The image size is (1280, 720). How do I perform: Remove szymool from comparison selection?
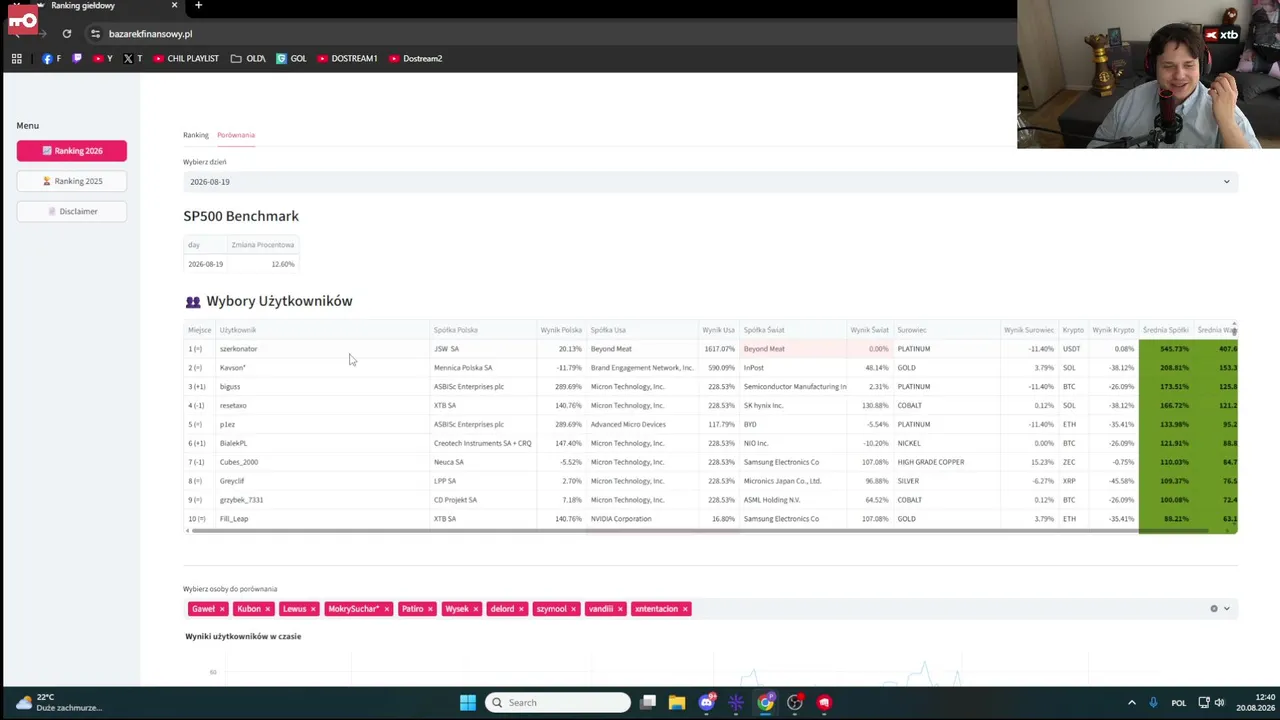coord(573,609)
